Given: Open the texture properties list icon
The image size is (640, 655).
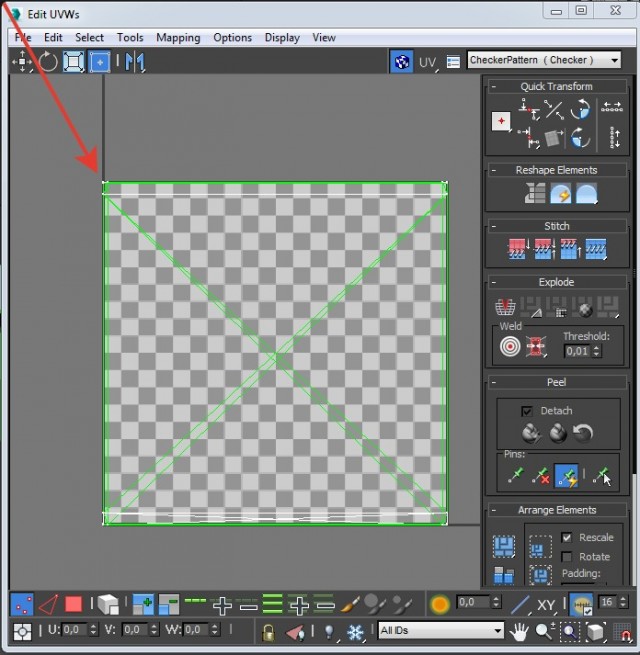Looking at the screenshot, I should point(453,62).
